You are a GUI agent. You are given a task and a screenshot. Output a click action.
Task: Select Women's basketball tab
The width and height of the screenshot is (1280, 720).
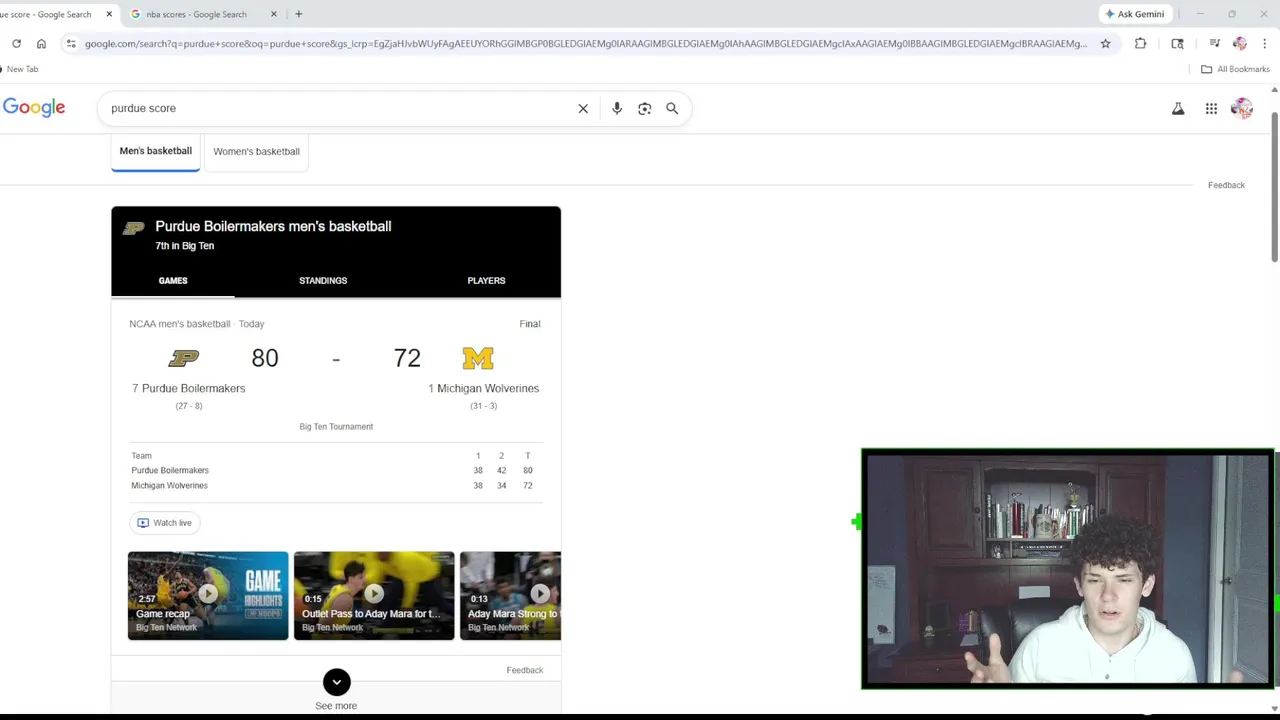click(x=256, y=151)
